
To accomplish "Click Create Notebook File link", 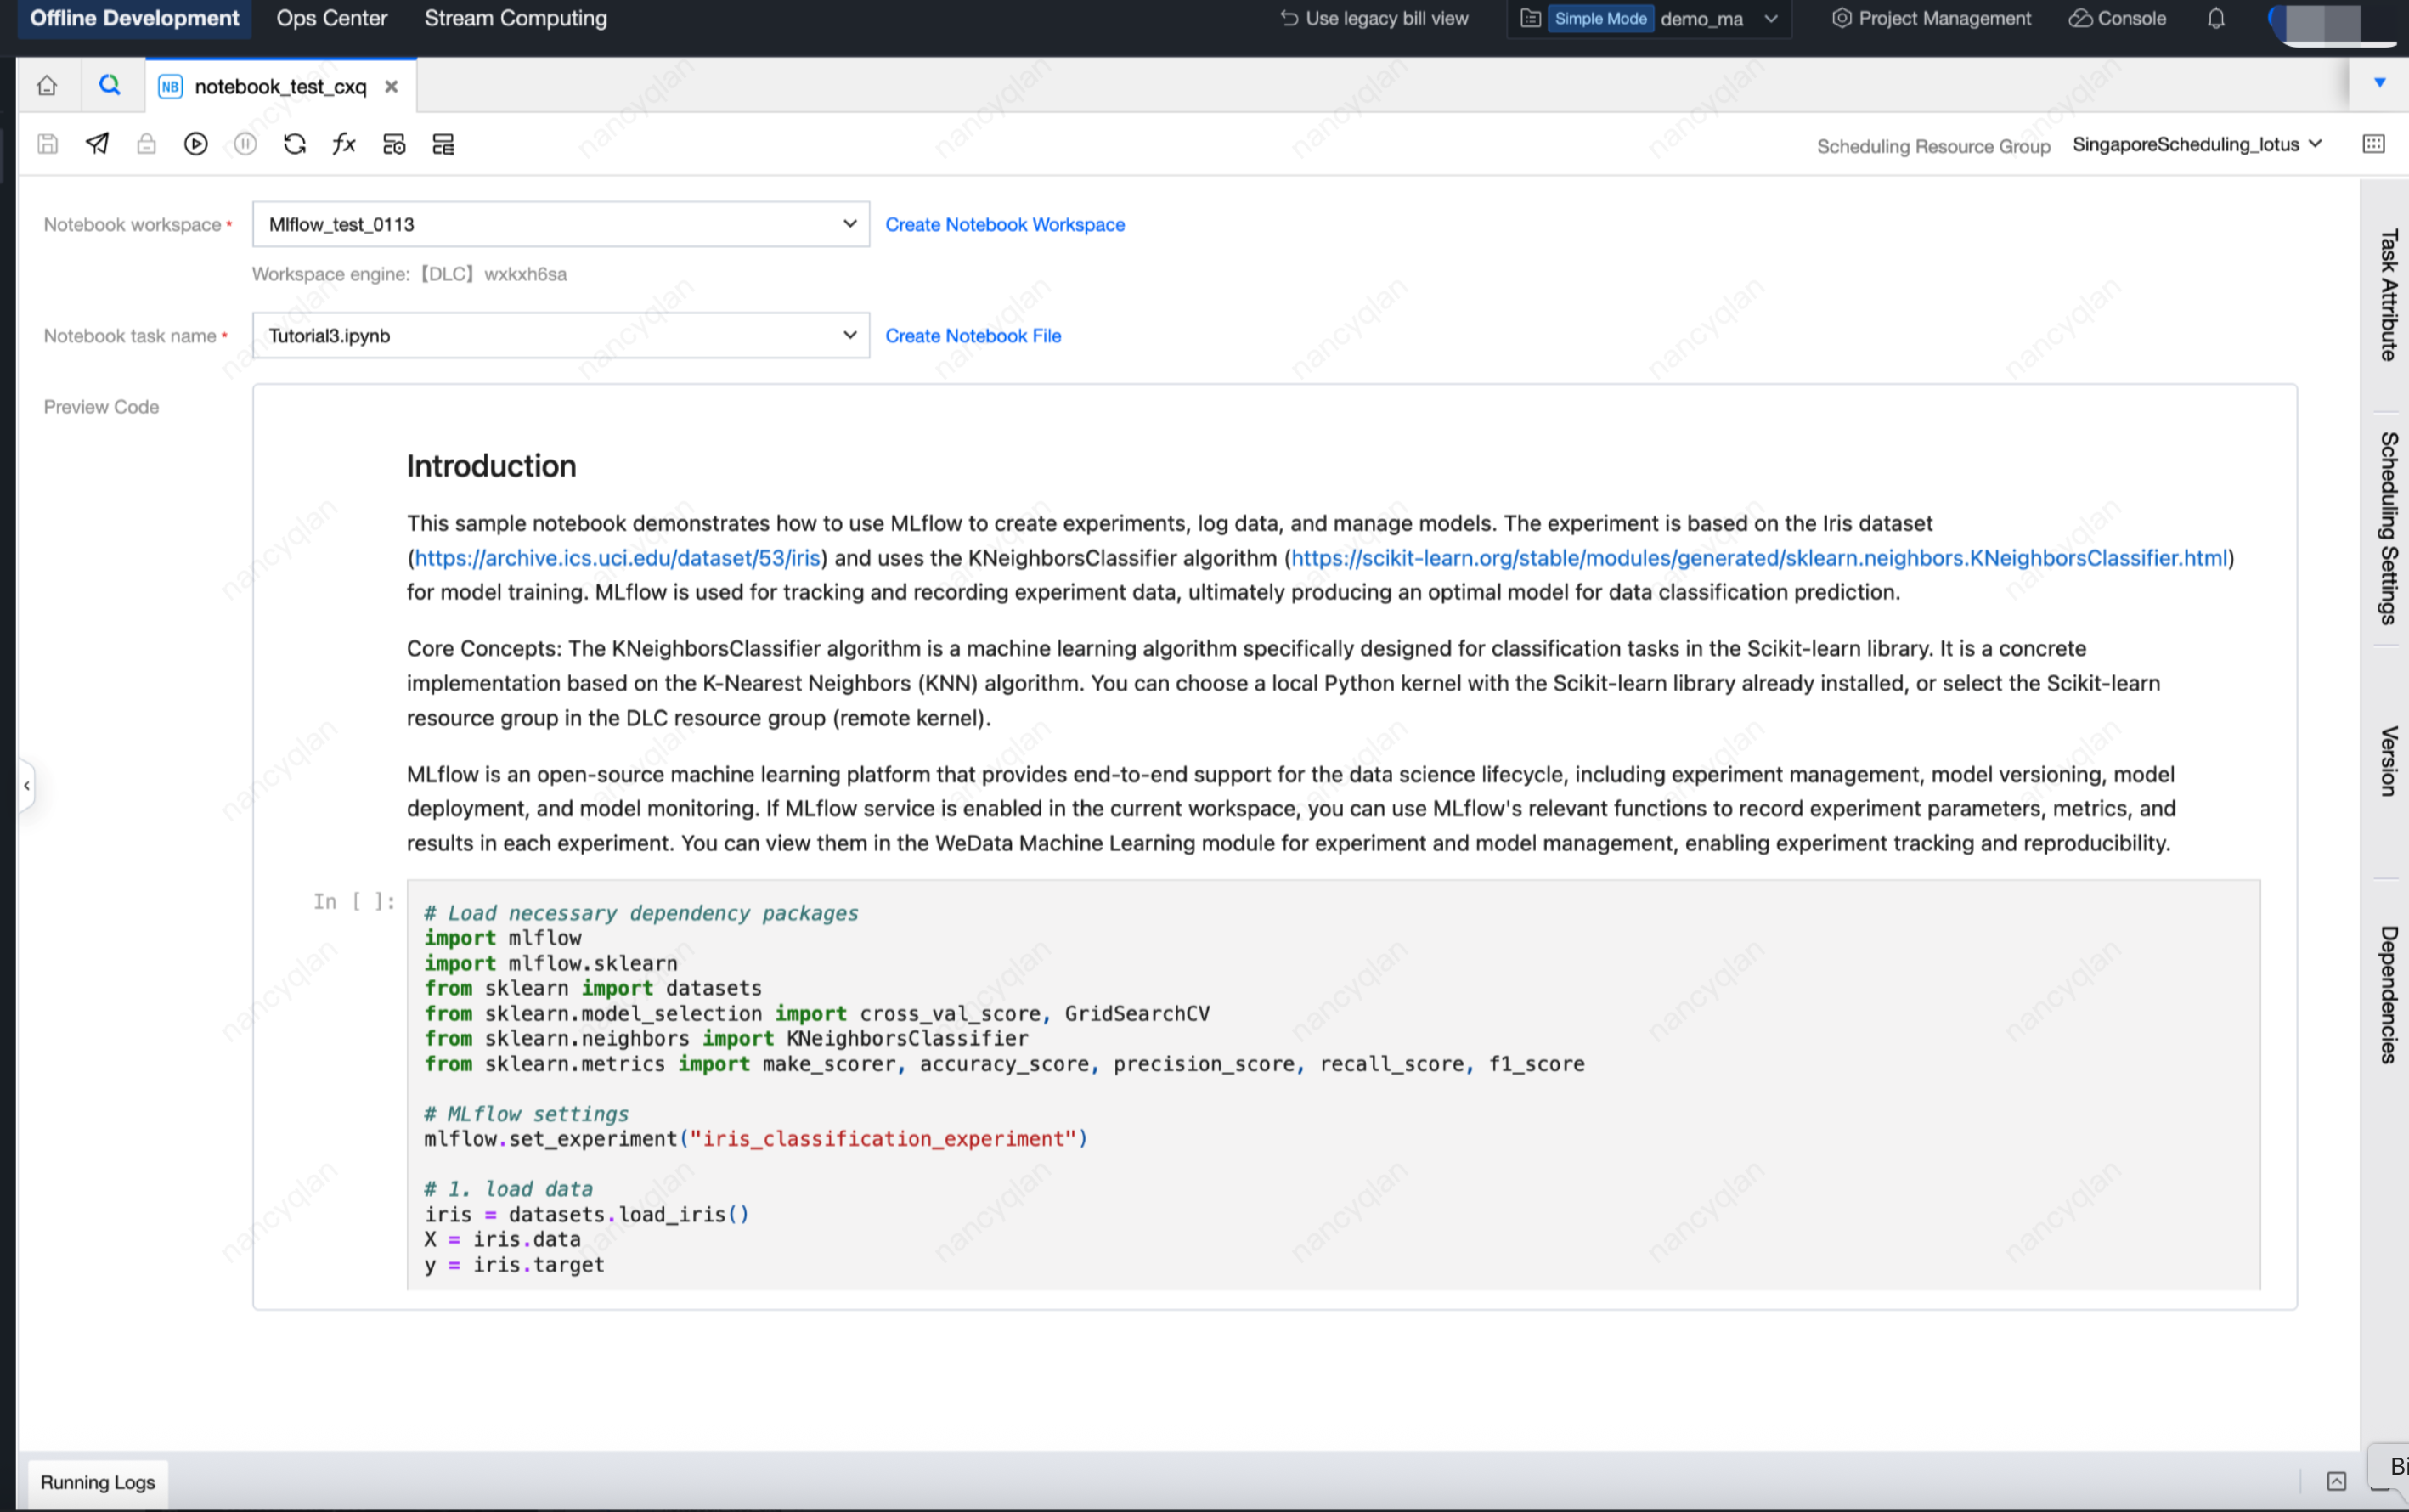I will click(972, 336).
